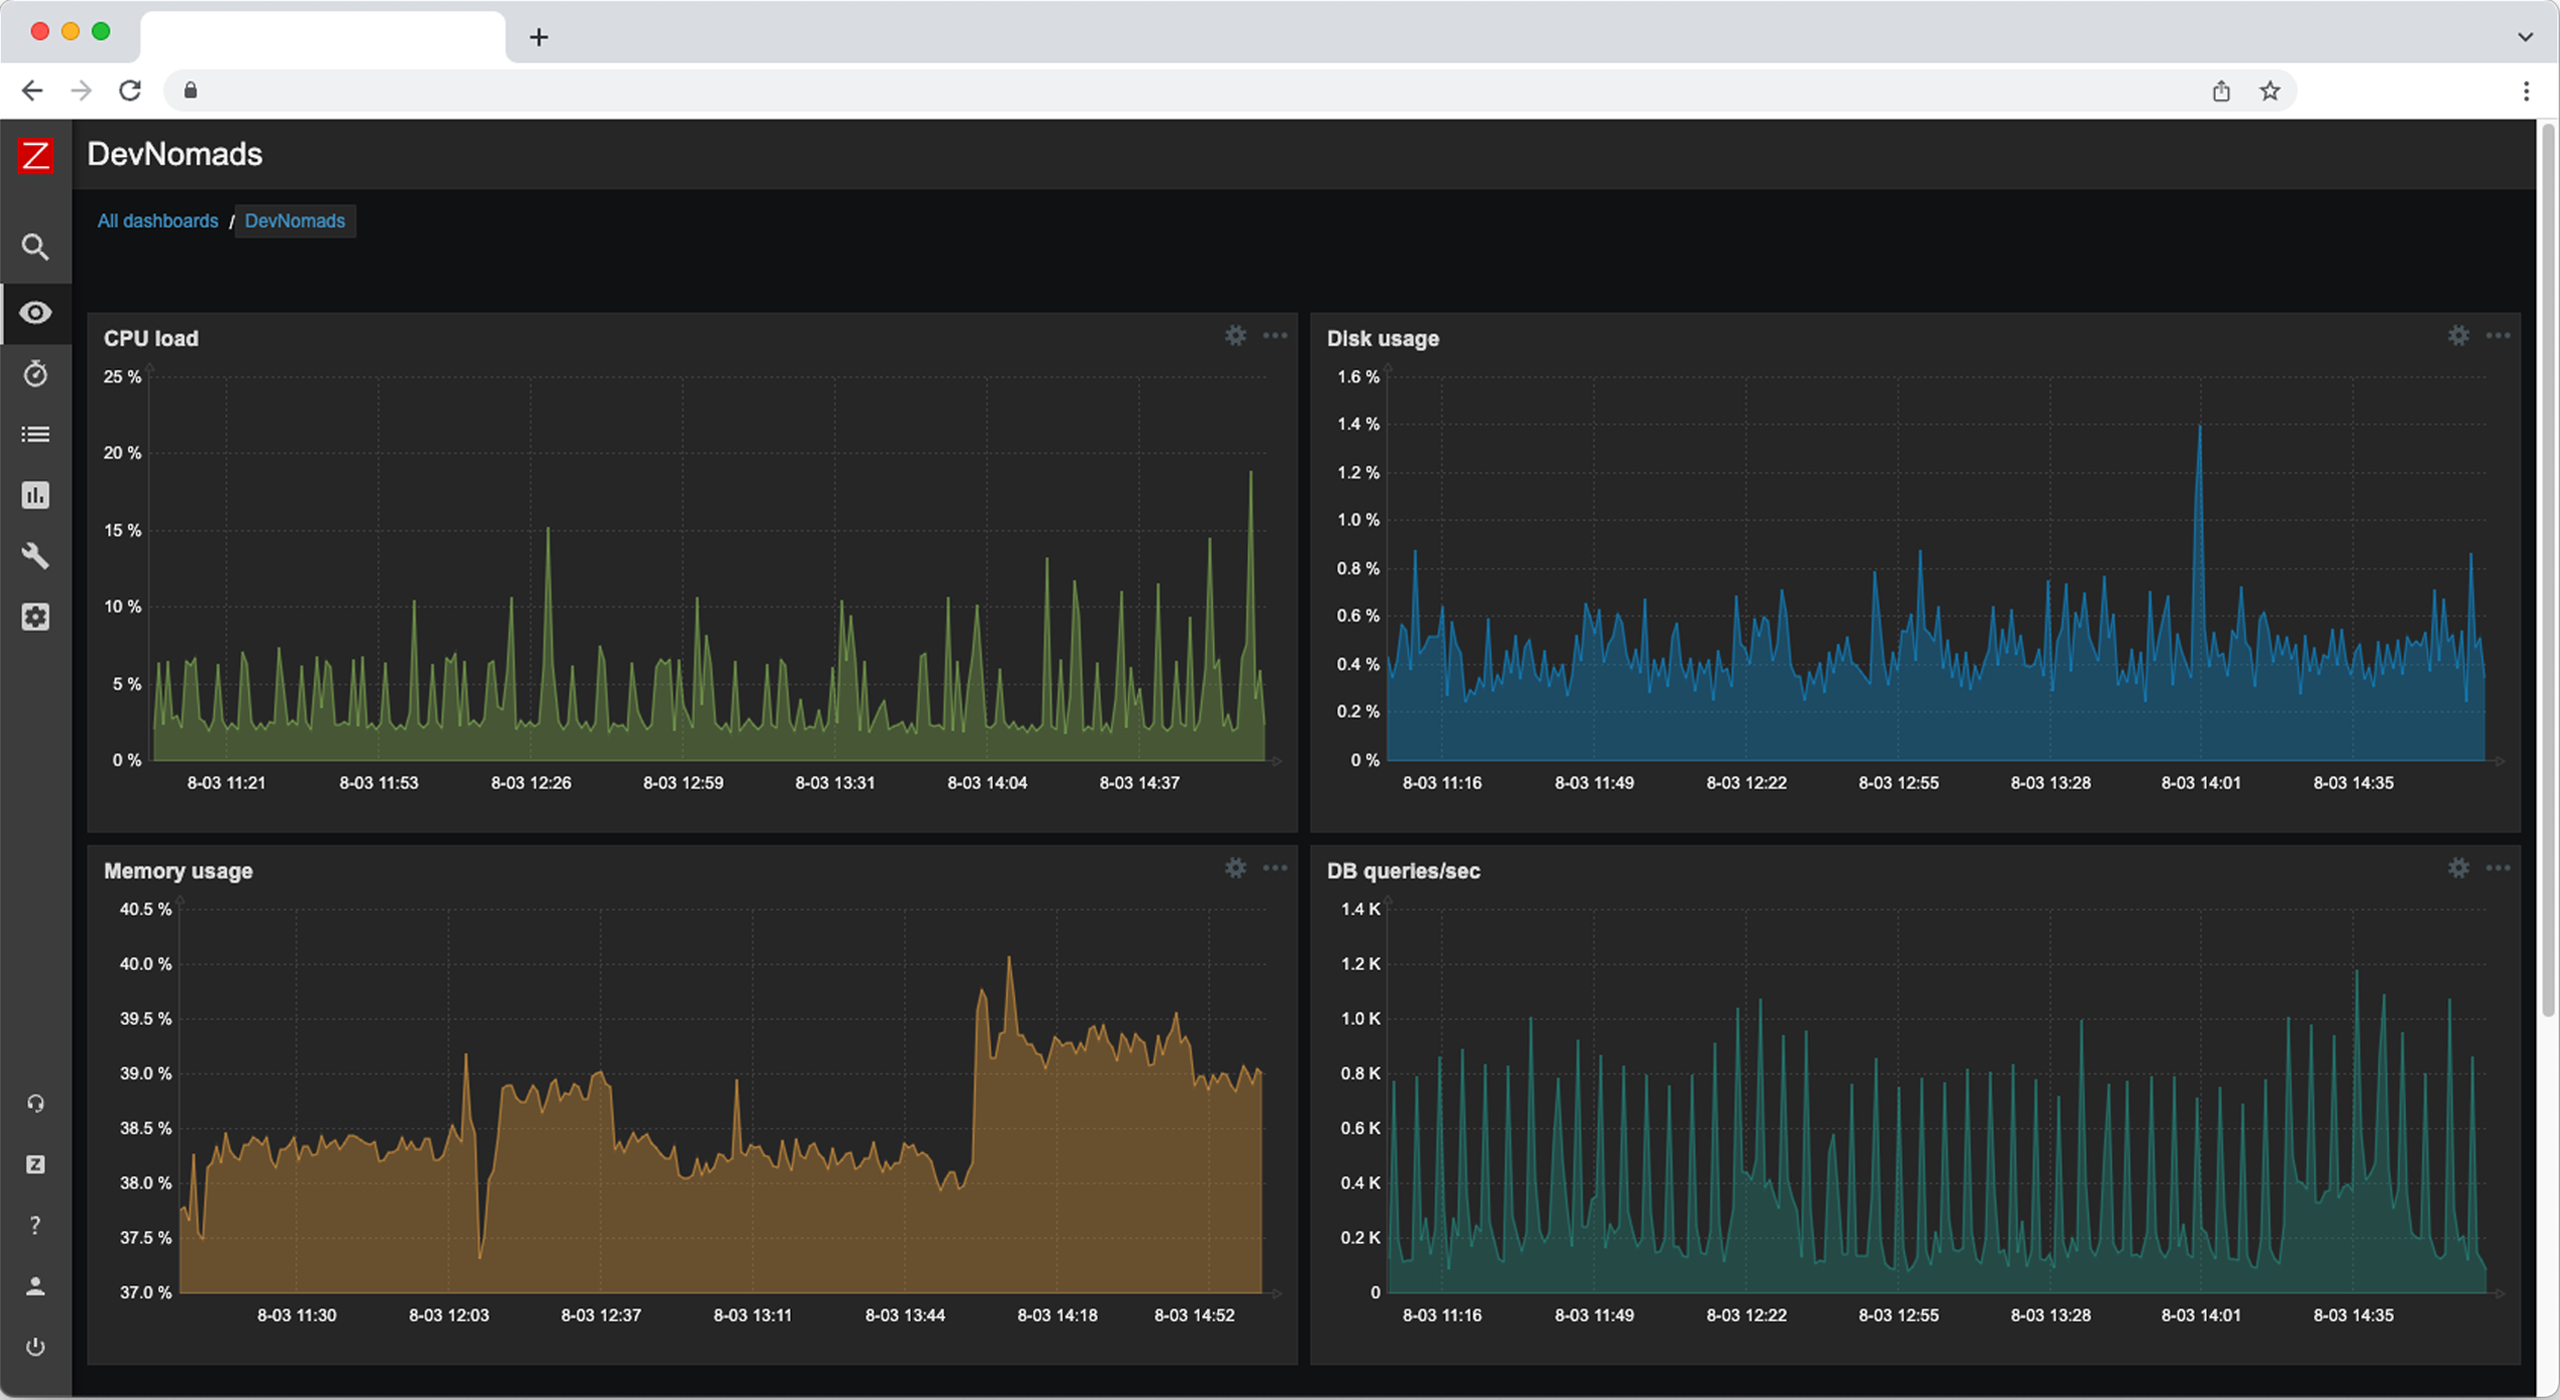Image resolution: width=2560 pixels, height=1400 pixels.
Task: Open the User settings person icon
Action: (x=36, y=1286)
